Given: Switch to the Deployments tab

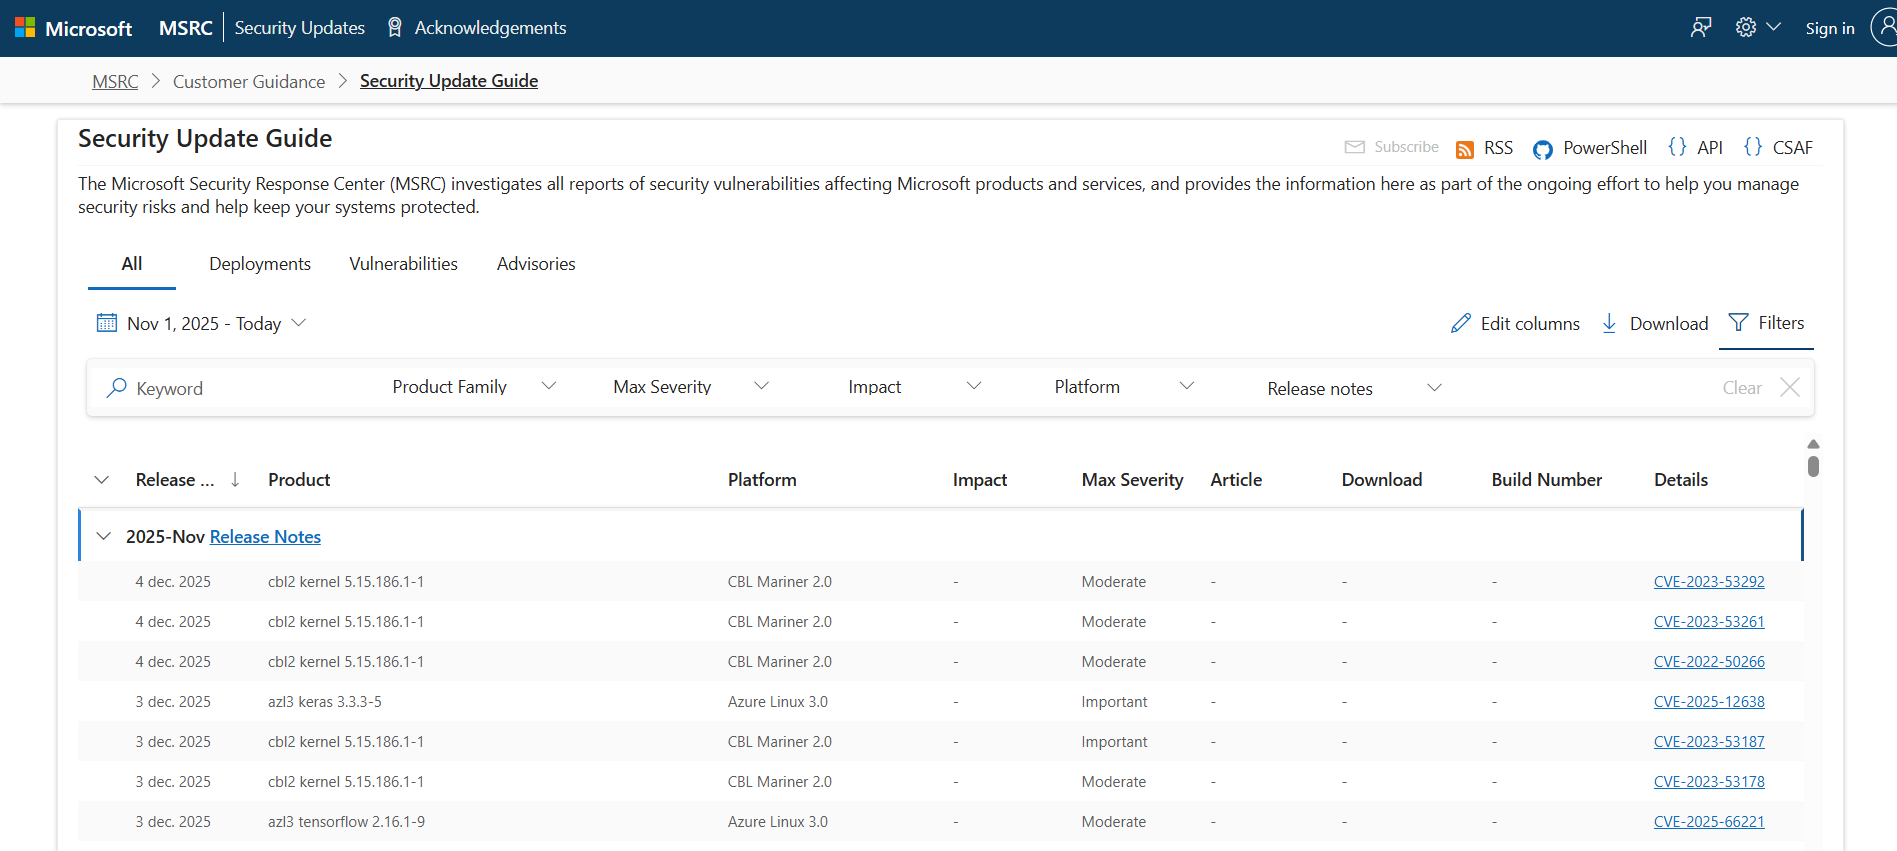Looking at the screenshot, I should [x=260, y=264].
